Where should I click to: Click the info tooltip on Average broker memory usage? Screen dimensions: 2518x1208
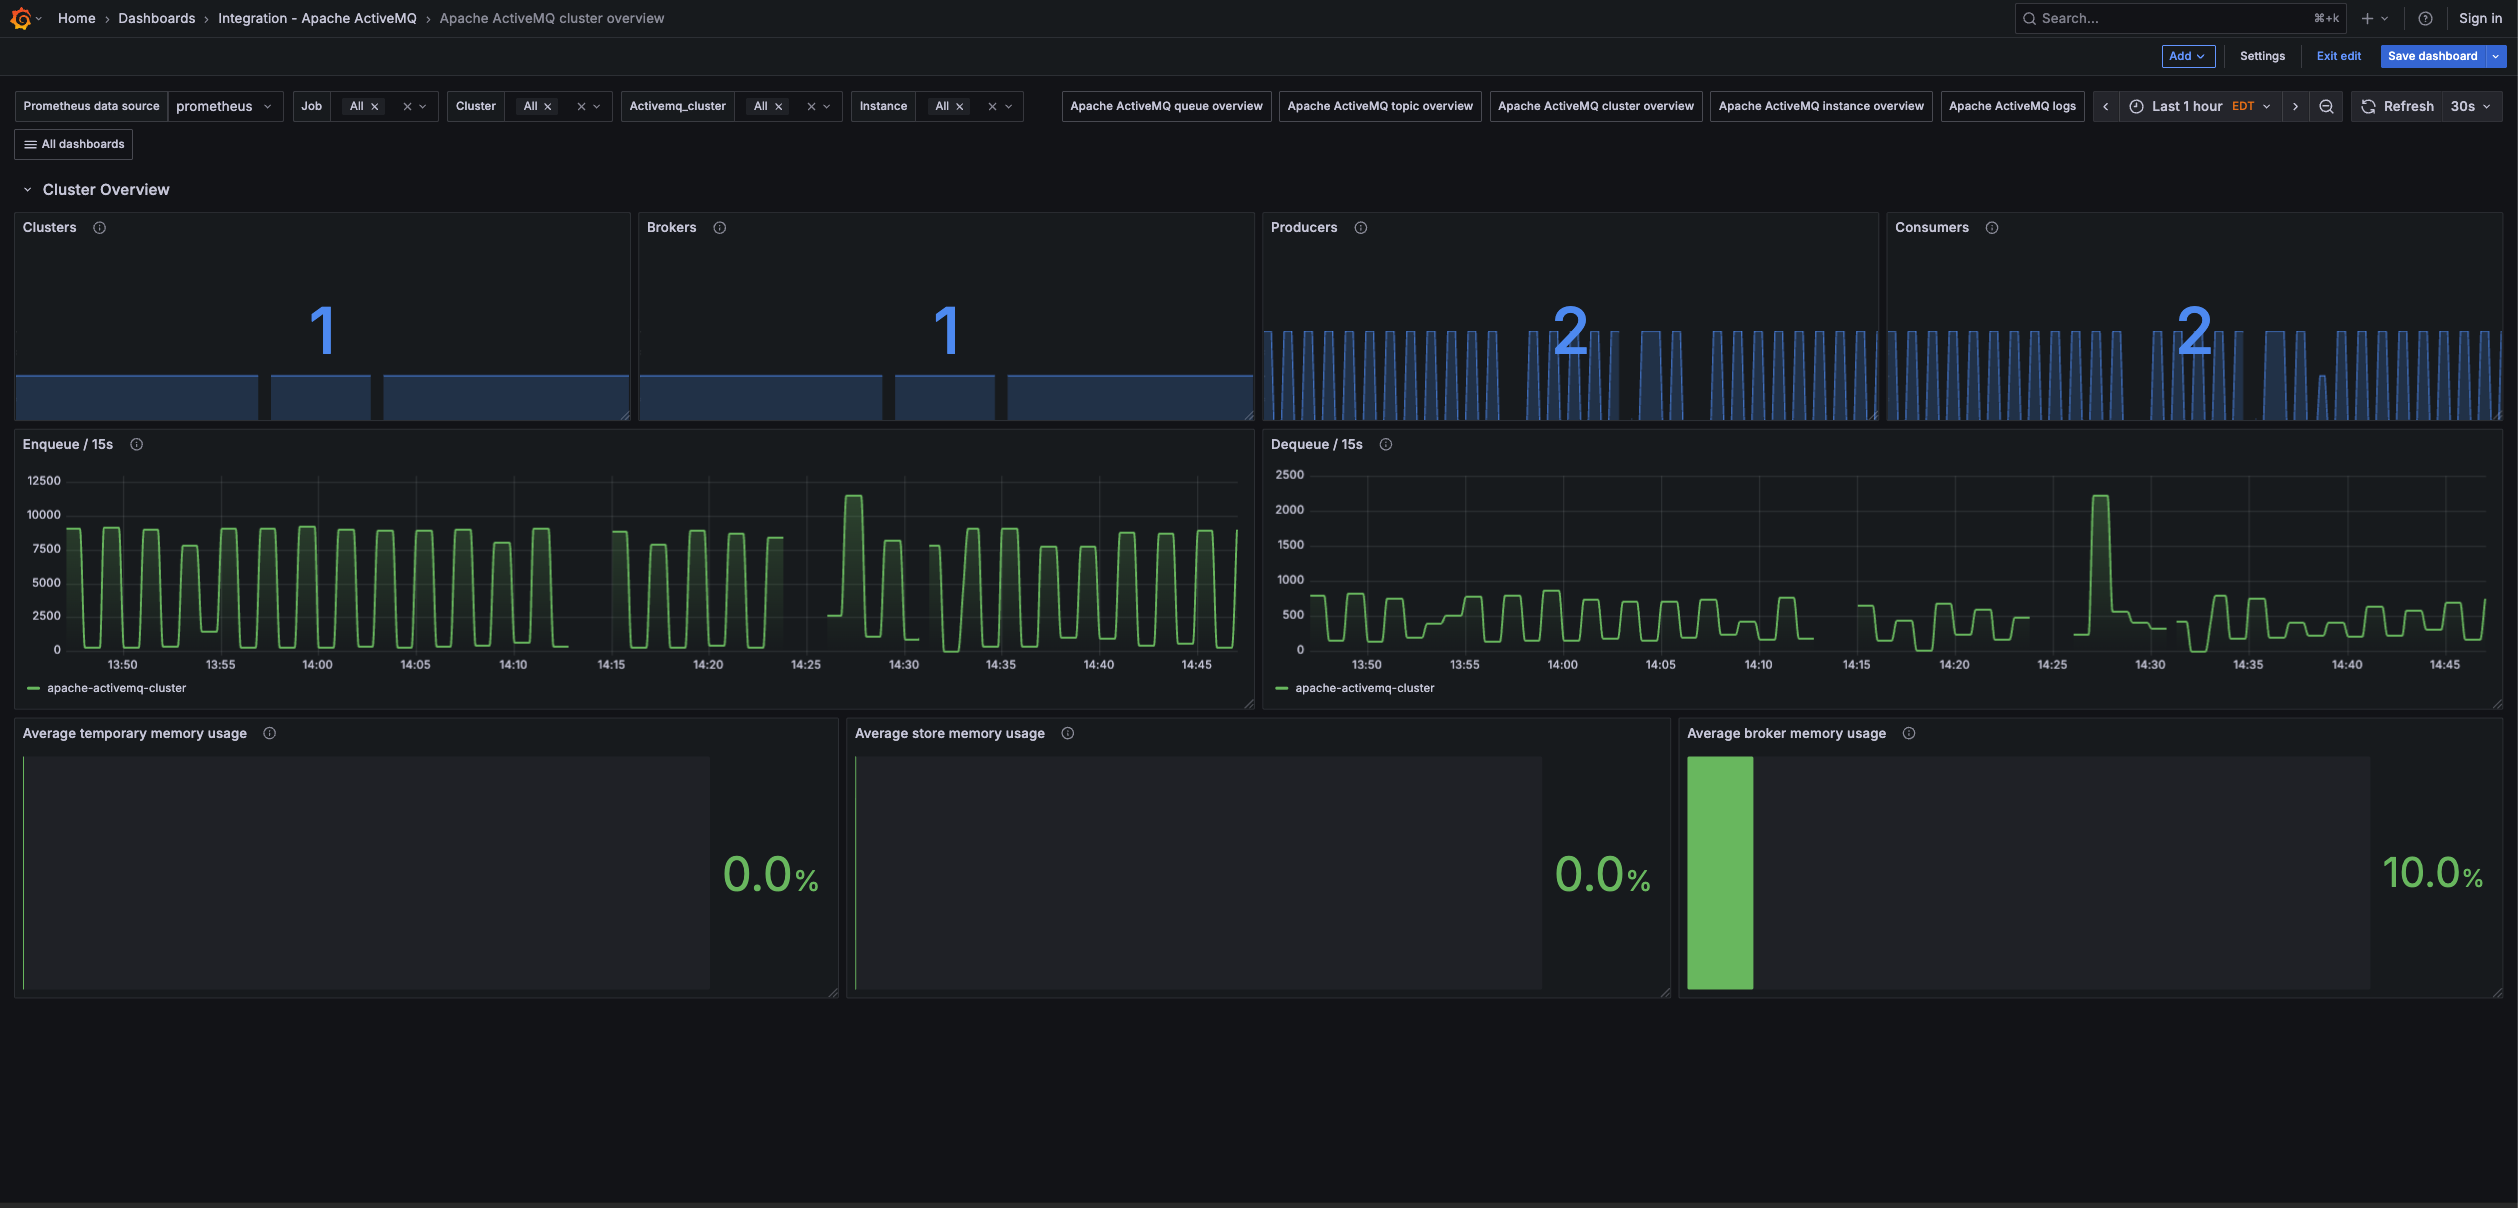tap(1909, 733)
